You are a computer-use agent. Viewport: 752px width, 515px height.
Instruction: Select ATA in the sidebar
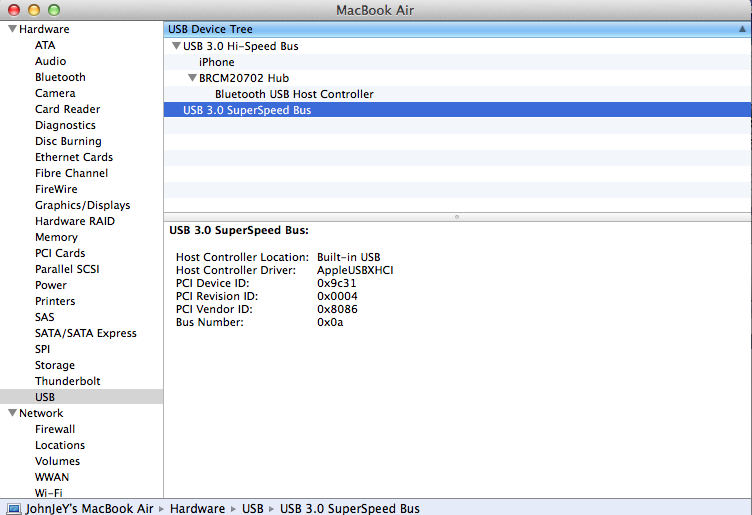(x=45, y=45)
